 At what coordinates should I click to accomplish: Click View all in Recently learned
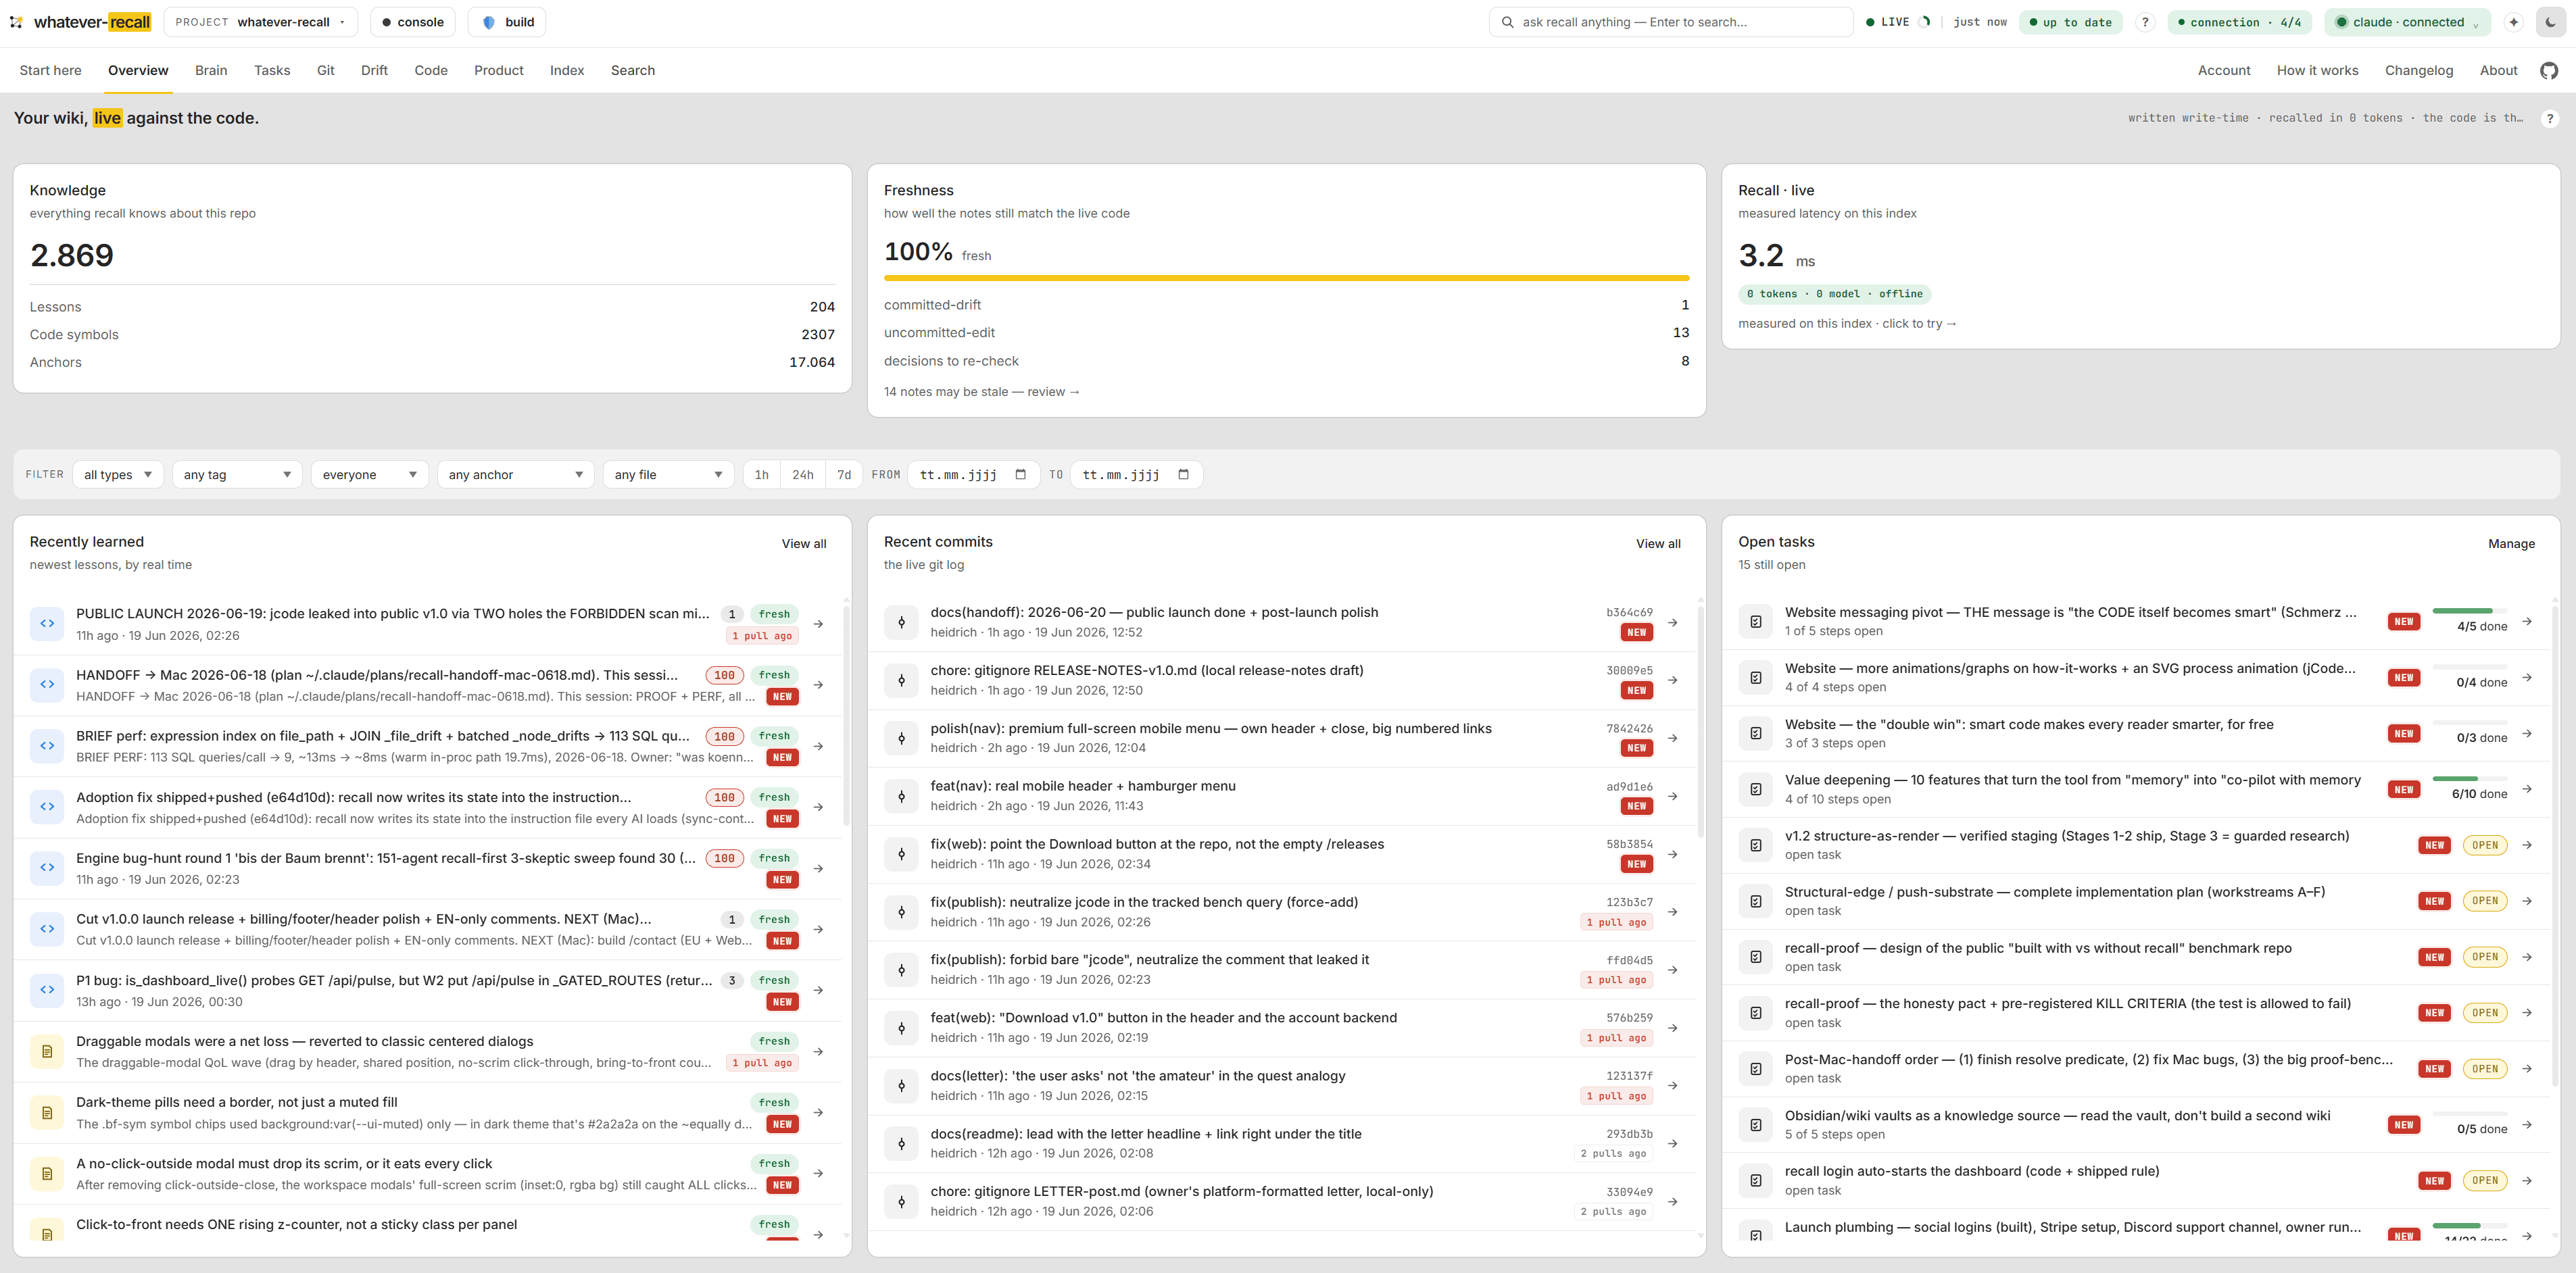pos(804,543)
